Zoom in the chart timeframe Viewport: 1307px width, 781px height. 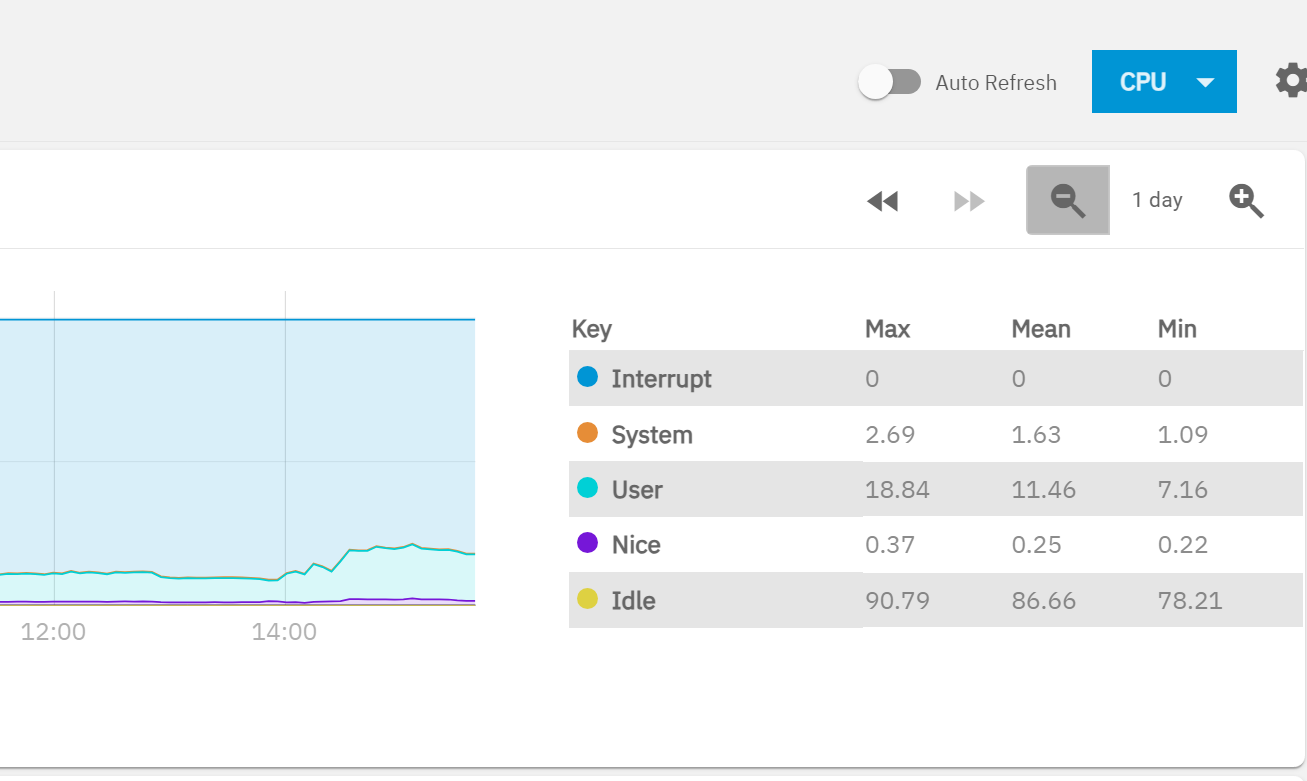[1246, 200]
